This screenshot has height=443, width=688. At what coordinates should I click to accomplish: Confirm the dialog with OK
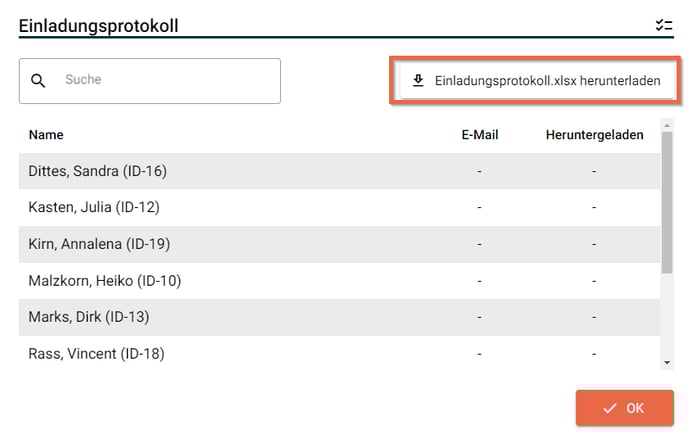pos(624,408)
